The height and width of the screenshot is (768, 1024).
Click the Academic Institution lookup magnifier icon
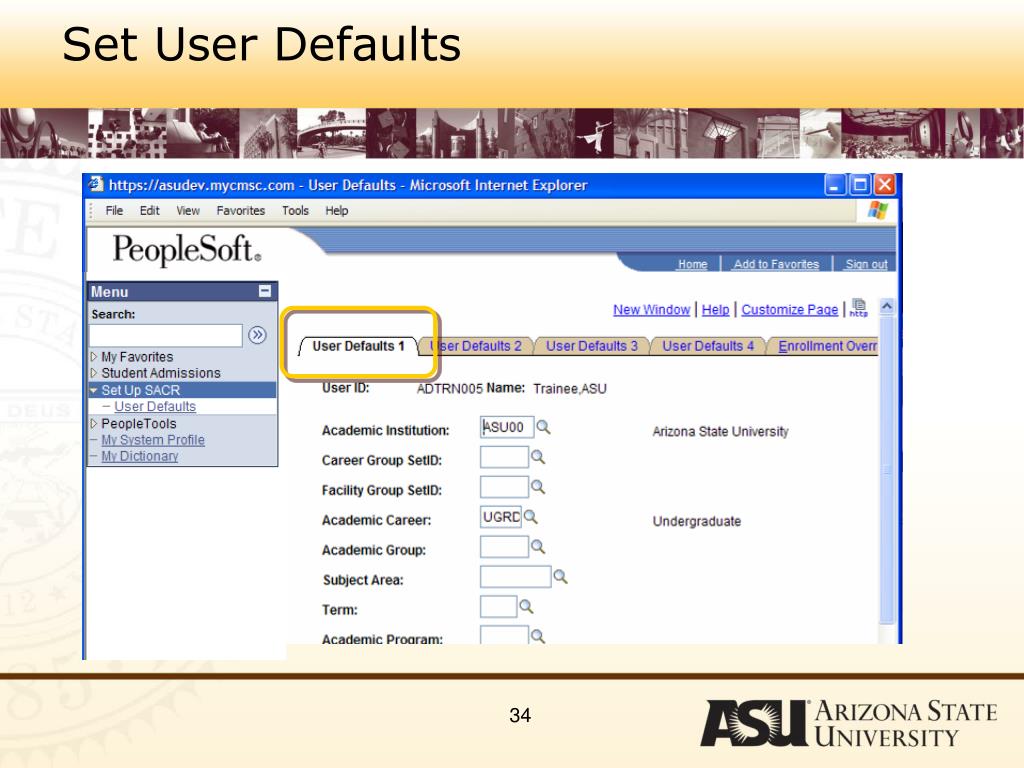(543, 428)
